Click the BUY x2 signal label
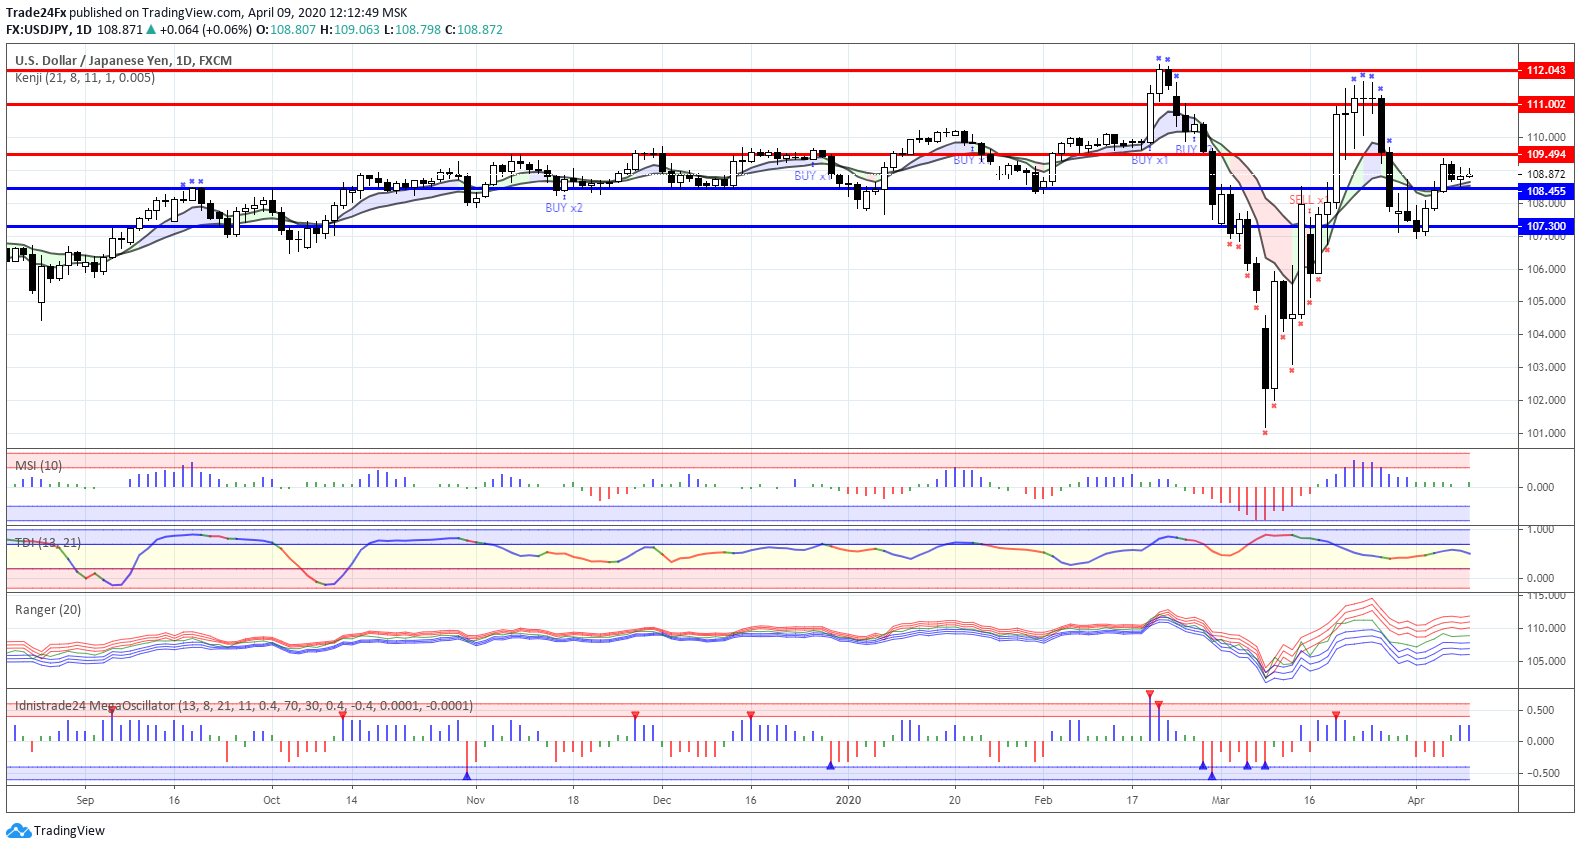Viewport: 1581px width, 849px height. (x=564, y=208)
